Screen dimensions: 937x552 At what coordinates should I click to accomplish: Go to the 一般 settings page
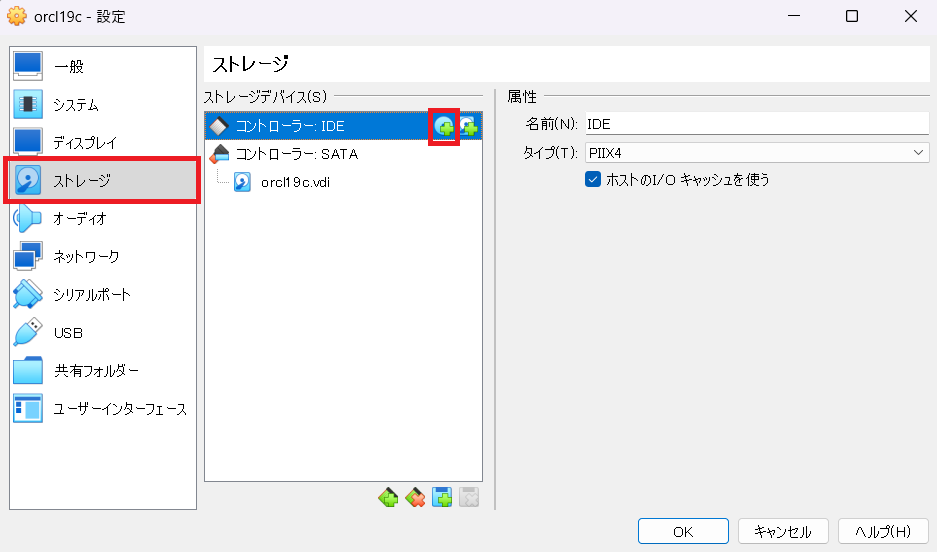click(x=68, y=67)
